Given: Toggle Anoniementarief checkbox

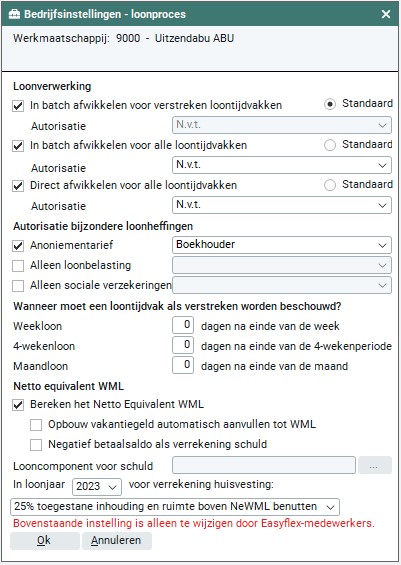Looking at the screenshot, I should point(18,246).
